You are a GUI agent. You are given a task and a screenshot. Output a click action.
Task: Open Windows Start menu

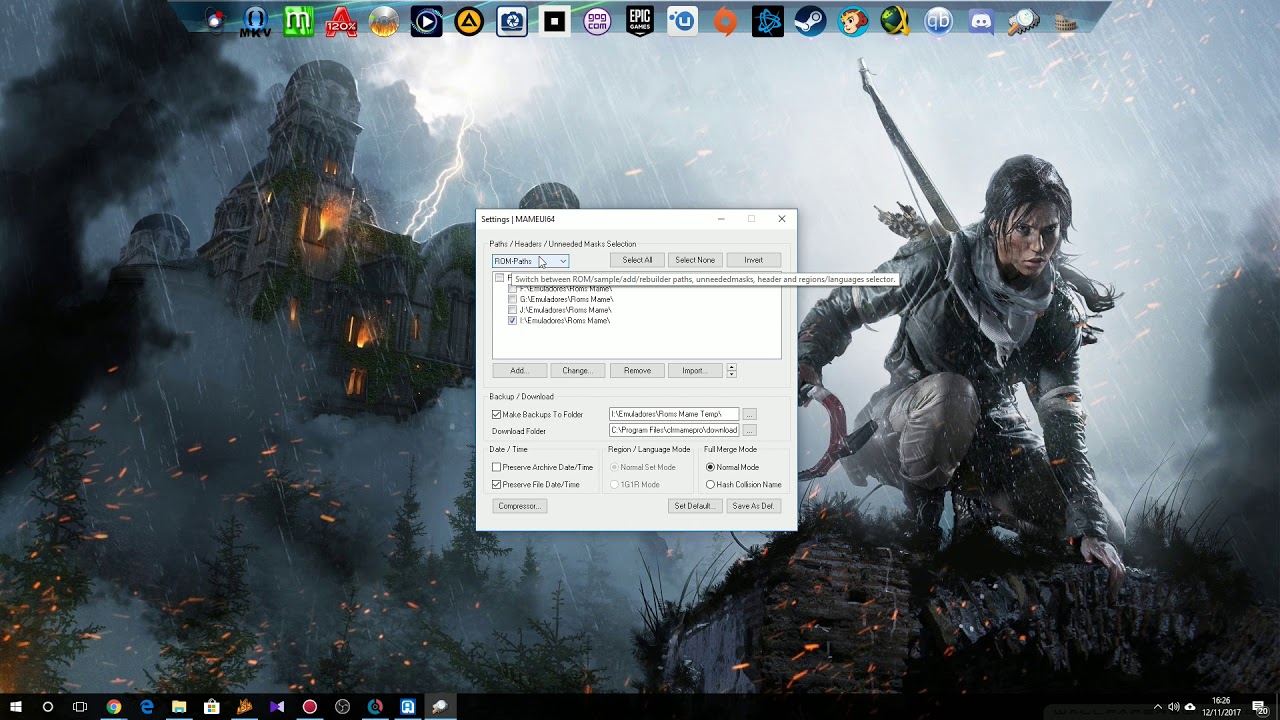(16, 707)
